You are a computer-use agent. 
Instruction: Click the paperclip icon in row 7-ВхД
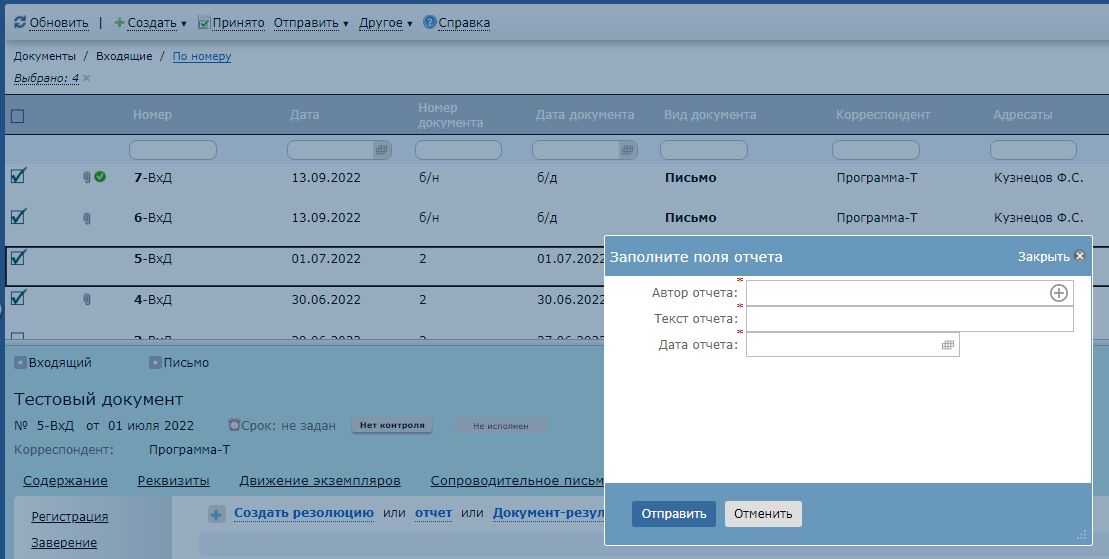click(x=87, y=178)
